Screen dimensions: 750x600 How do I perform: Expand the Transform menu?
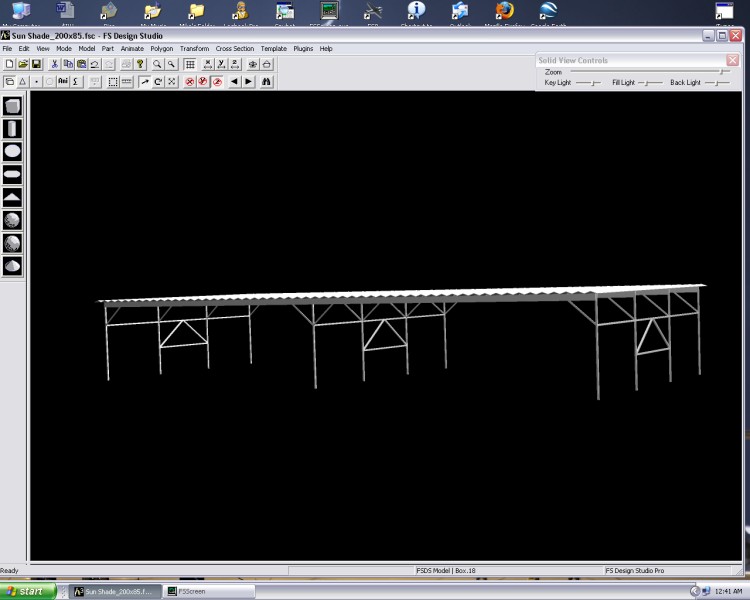194,48
